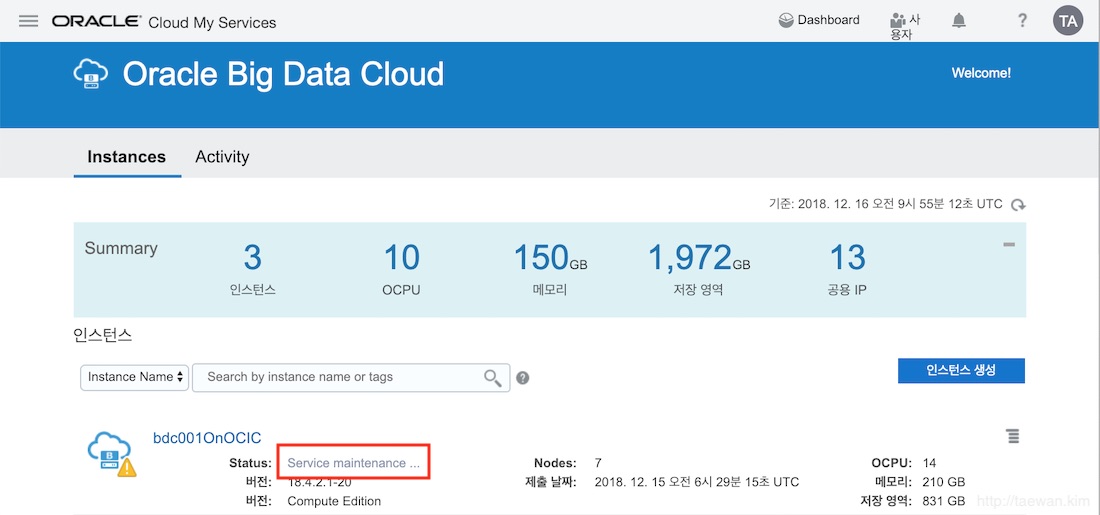Viewport: 1100px width, 515px height.
Task: Open the notifications bell
Action: pyautogui.click(x=958, y=21)
